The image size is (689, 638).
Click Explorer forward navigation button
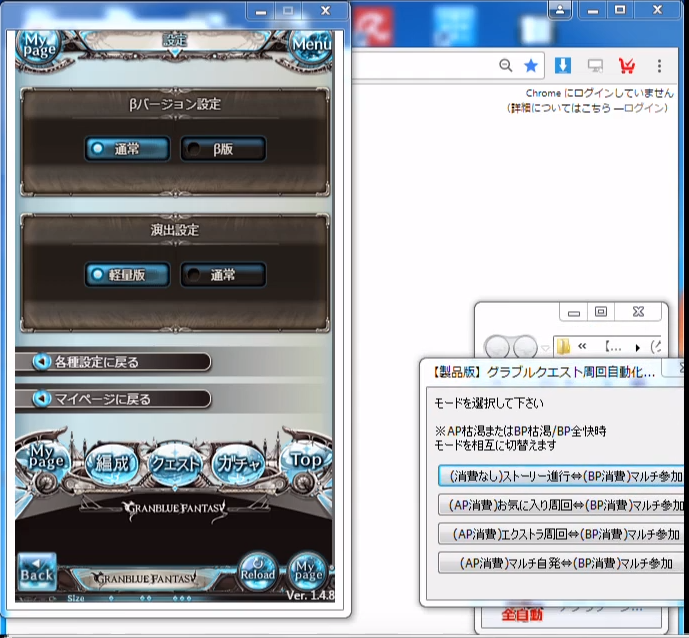(525, 347)
